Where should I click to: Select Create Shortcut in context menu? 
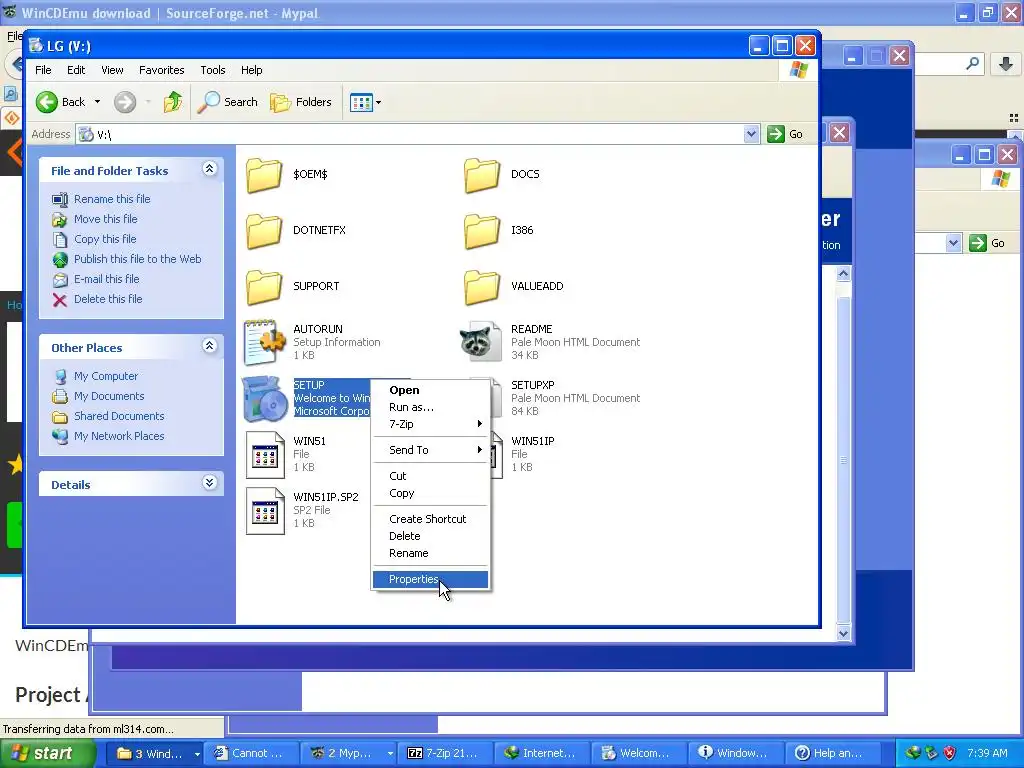coord(430,519)
